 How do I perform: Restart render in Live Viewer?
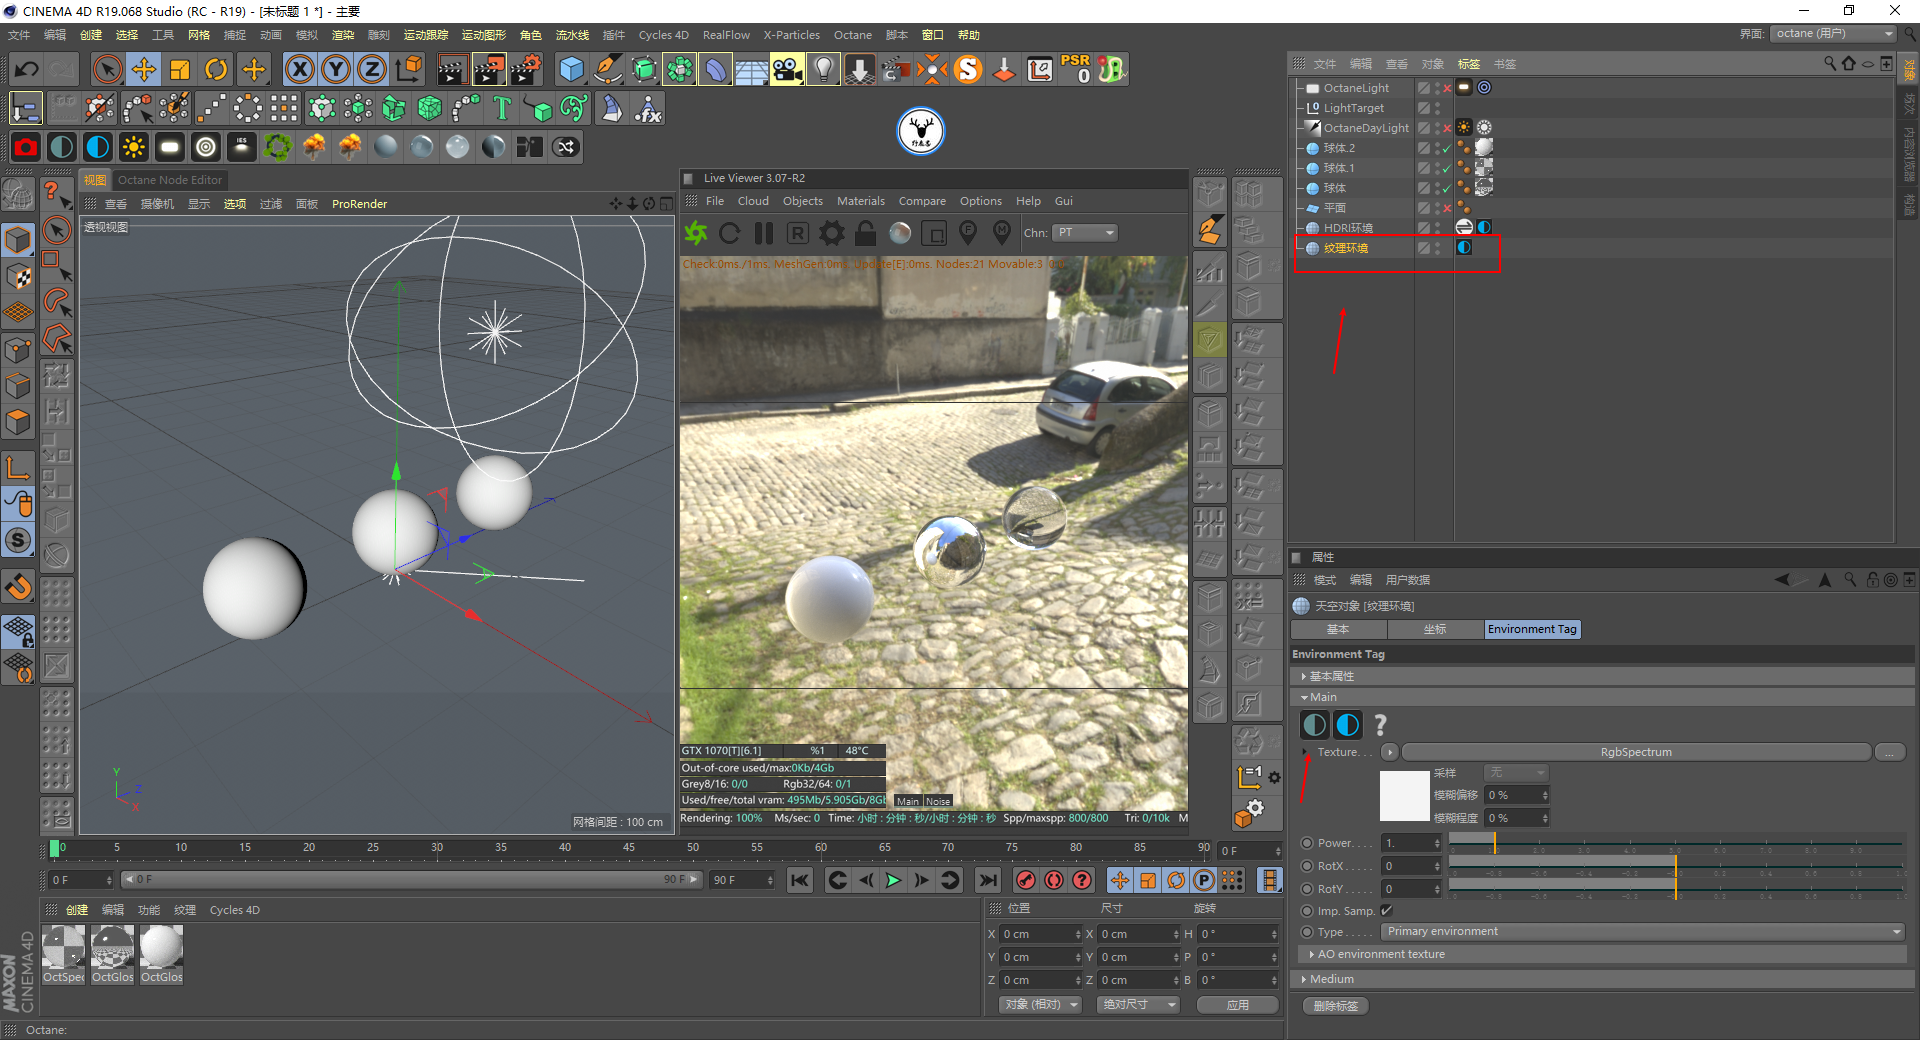click(730, 233)
